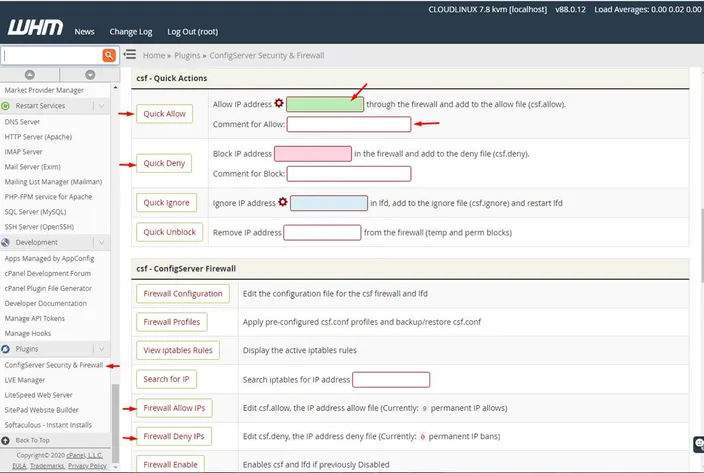Open Manage API Tokens
This screenshot has height=473, width=704.
click(x=35, y=318)
